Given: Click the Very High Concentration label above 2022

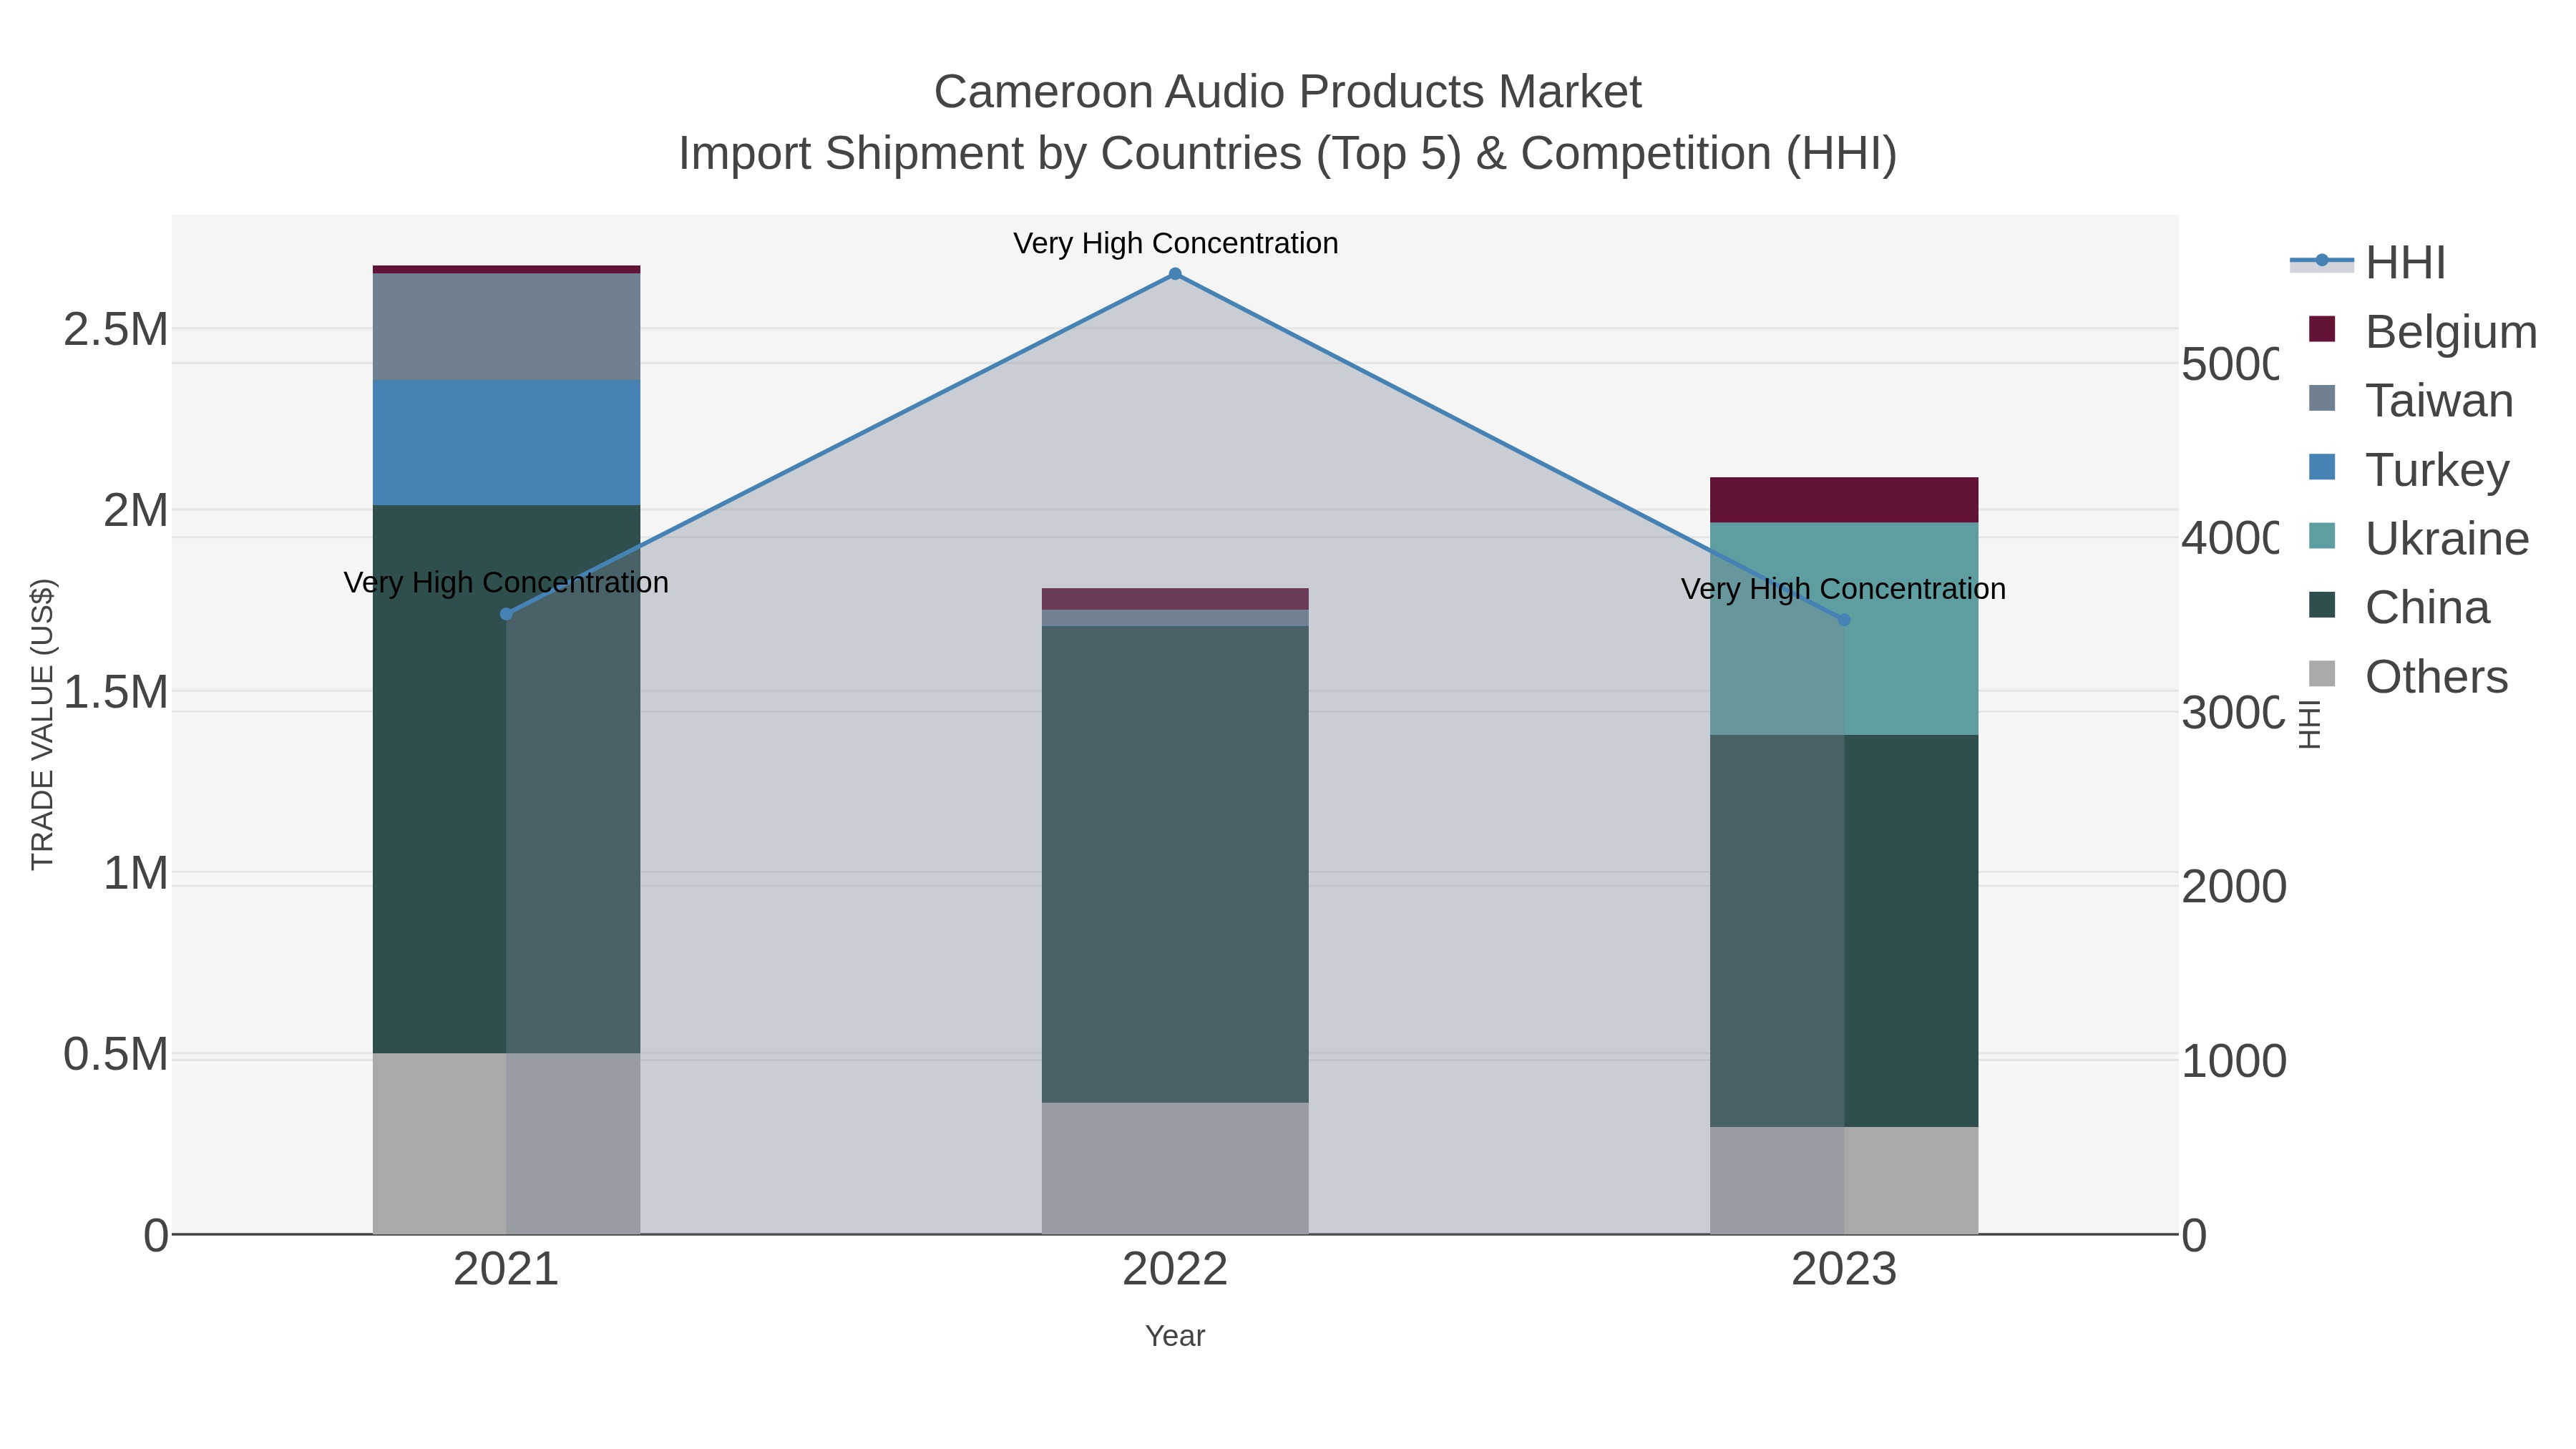Looking at the screenshot, I should pos(1175,243).
